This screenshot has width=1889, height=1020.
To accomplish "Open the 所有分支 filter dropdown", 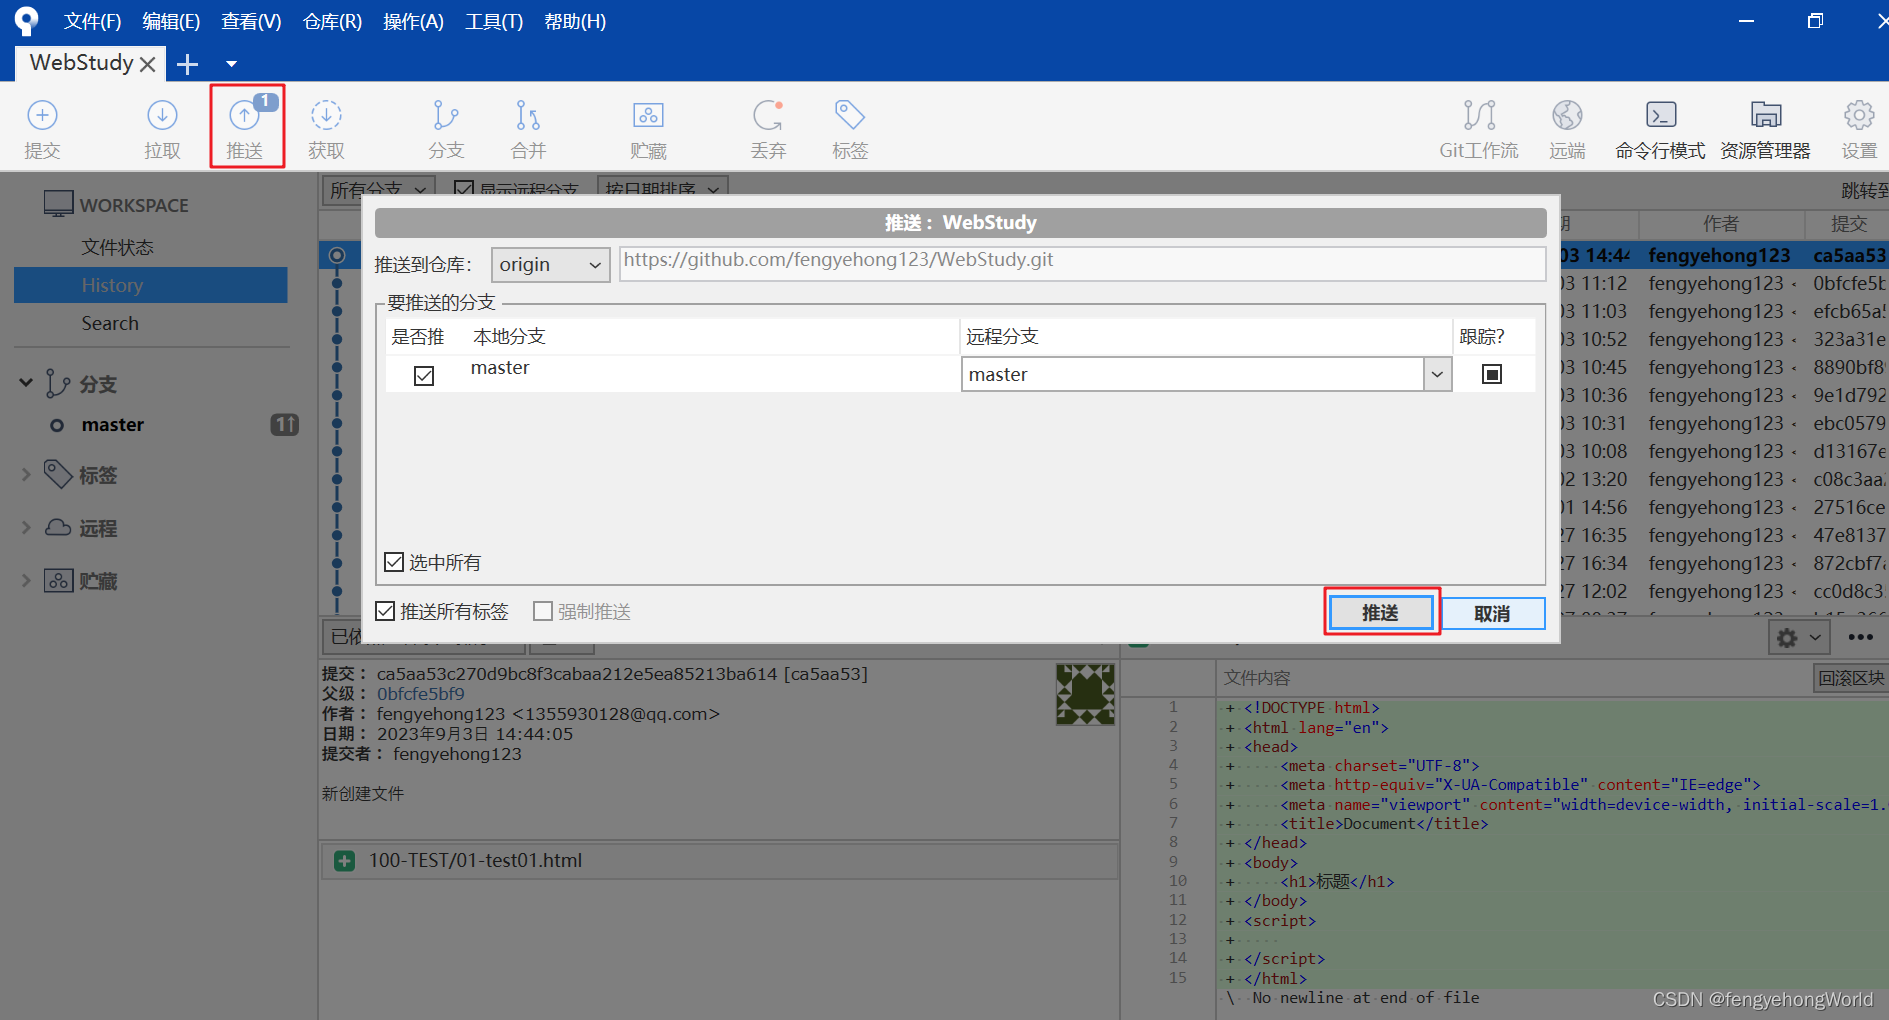I will click(x=379, y=189).
